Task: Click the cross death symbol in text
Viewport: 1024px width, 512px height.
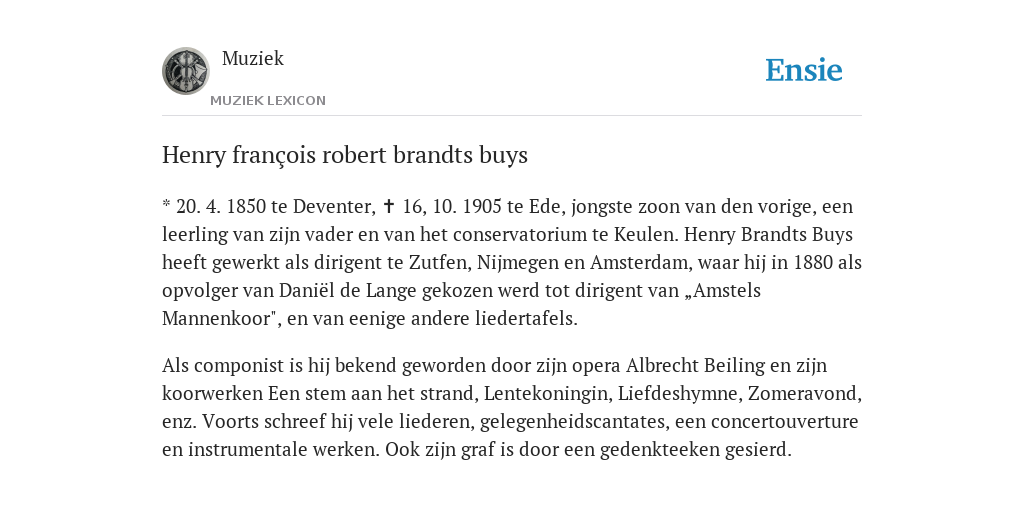Action: point(389,206)
